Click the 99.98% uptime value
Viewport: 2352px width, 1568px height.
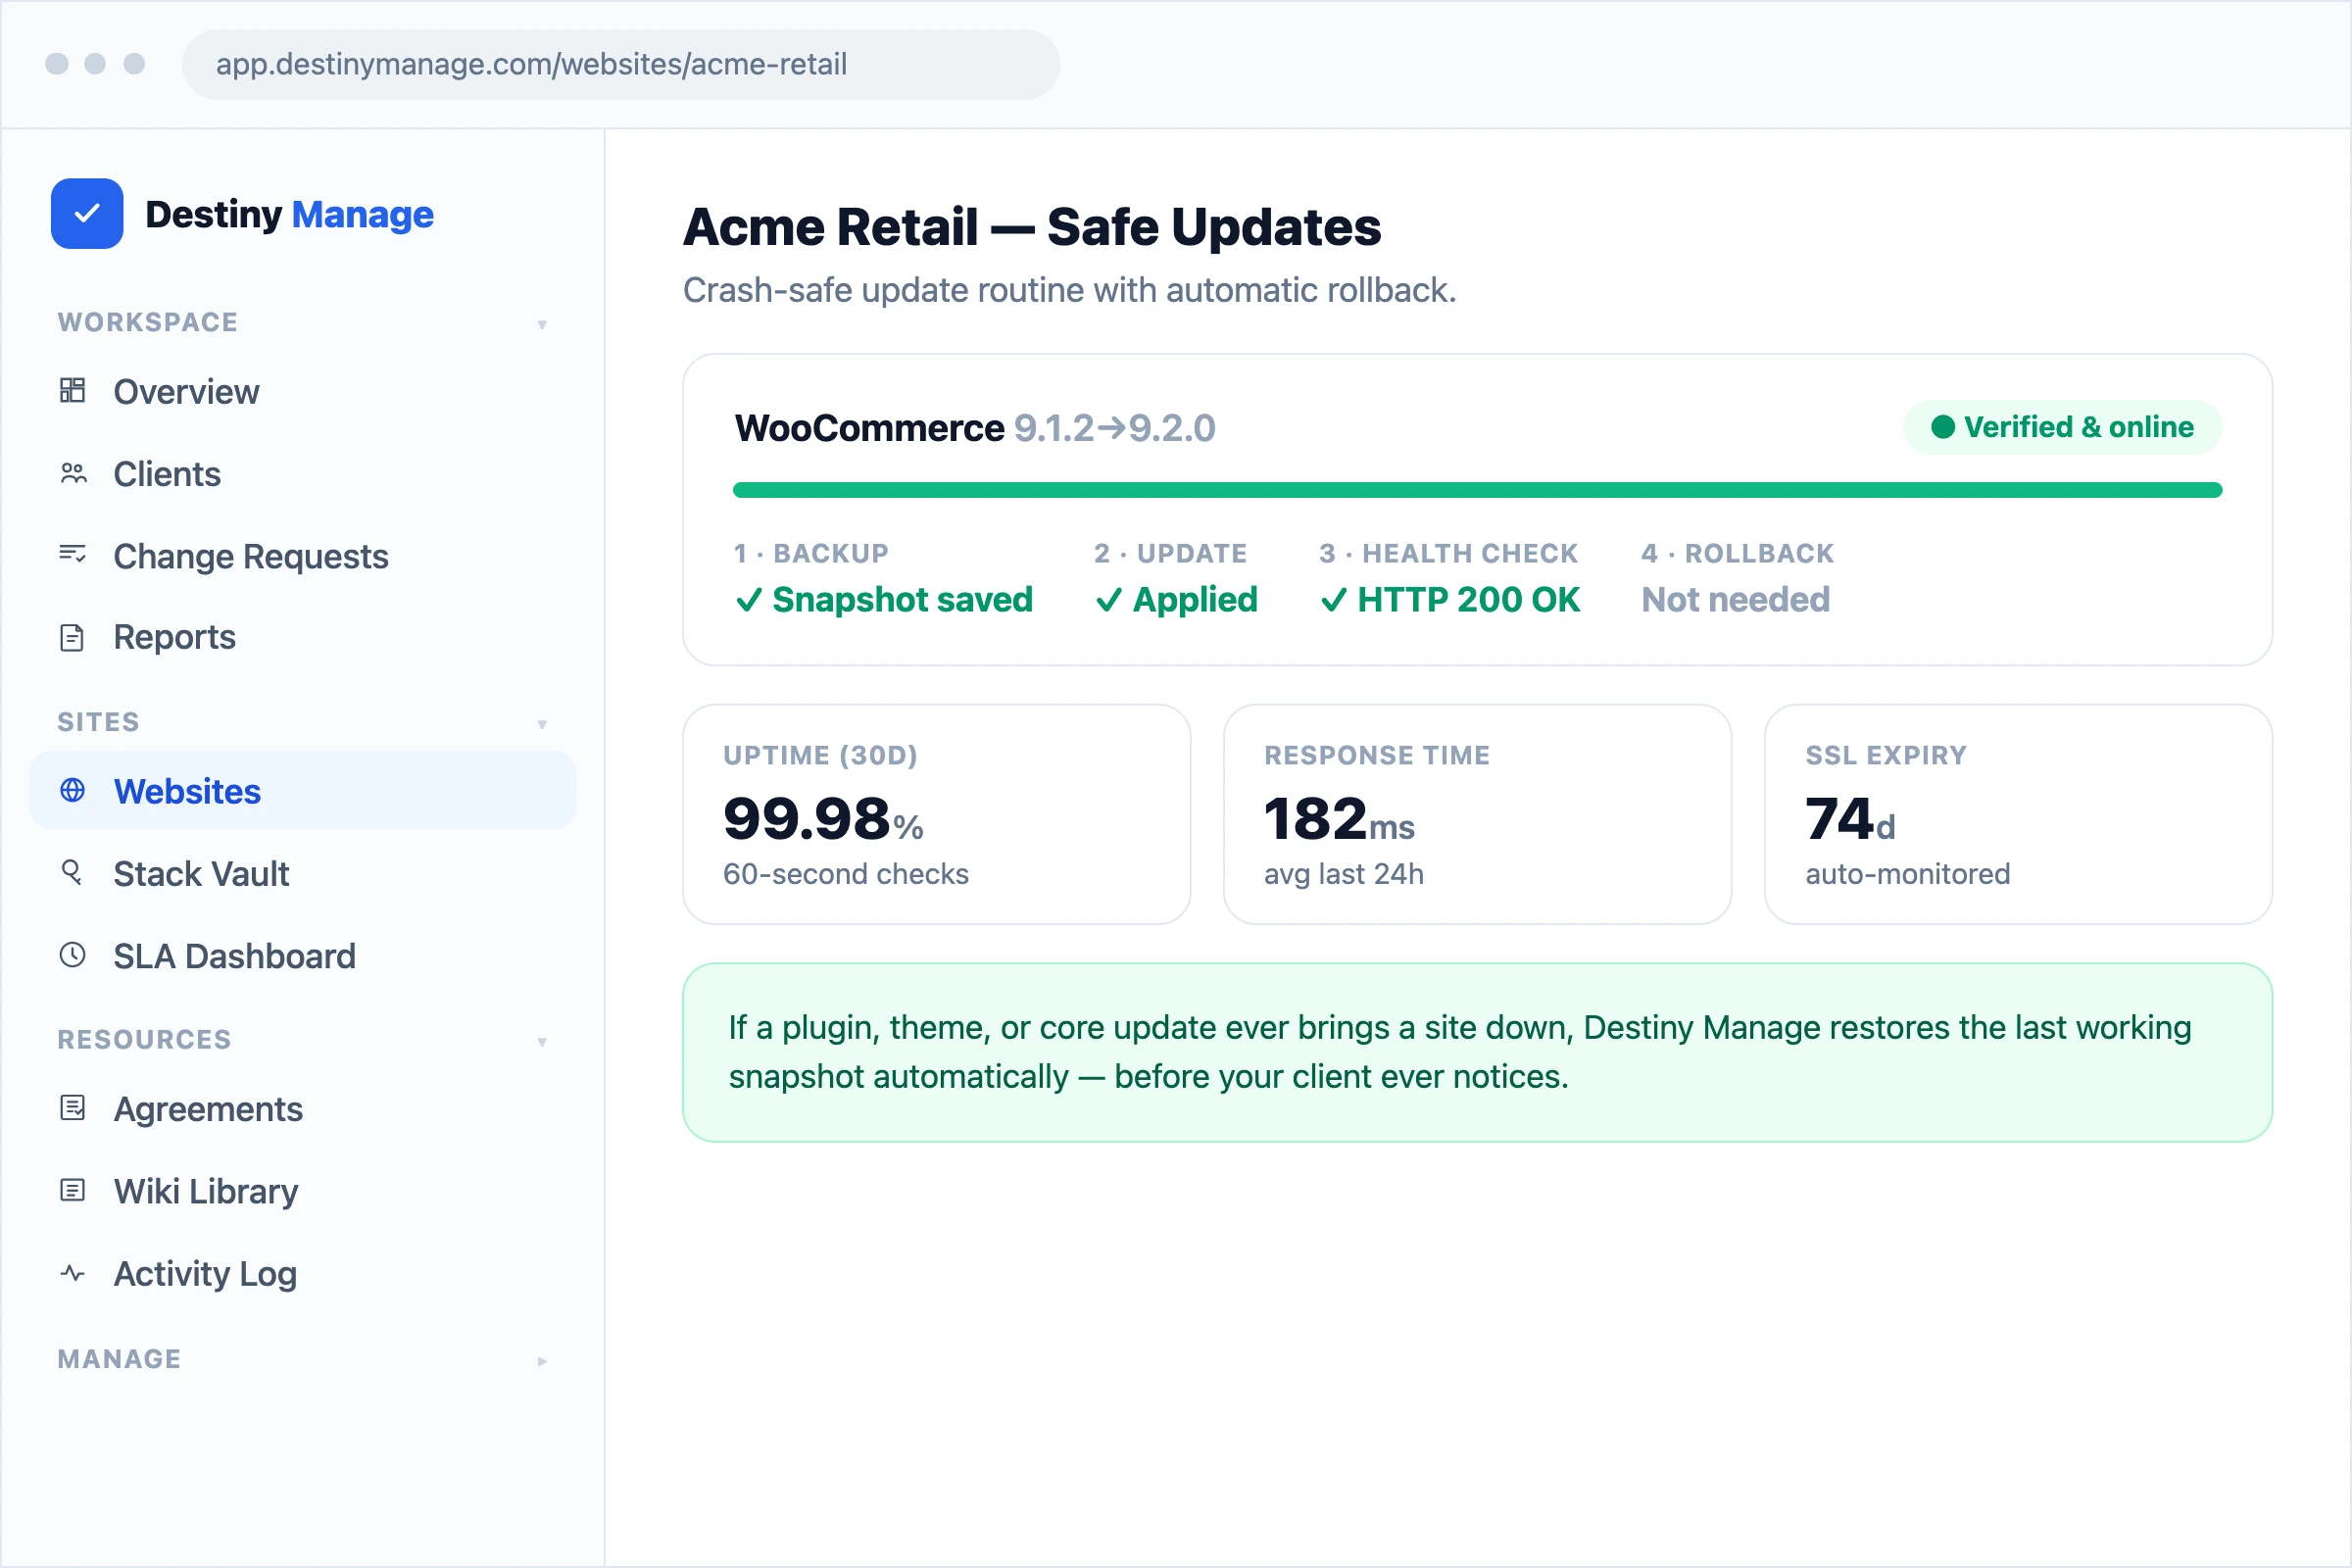click(822, 818)
